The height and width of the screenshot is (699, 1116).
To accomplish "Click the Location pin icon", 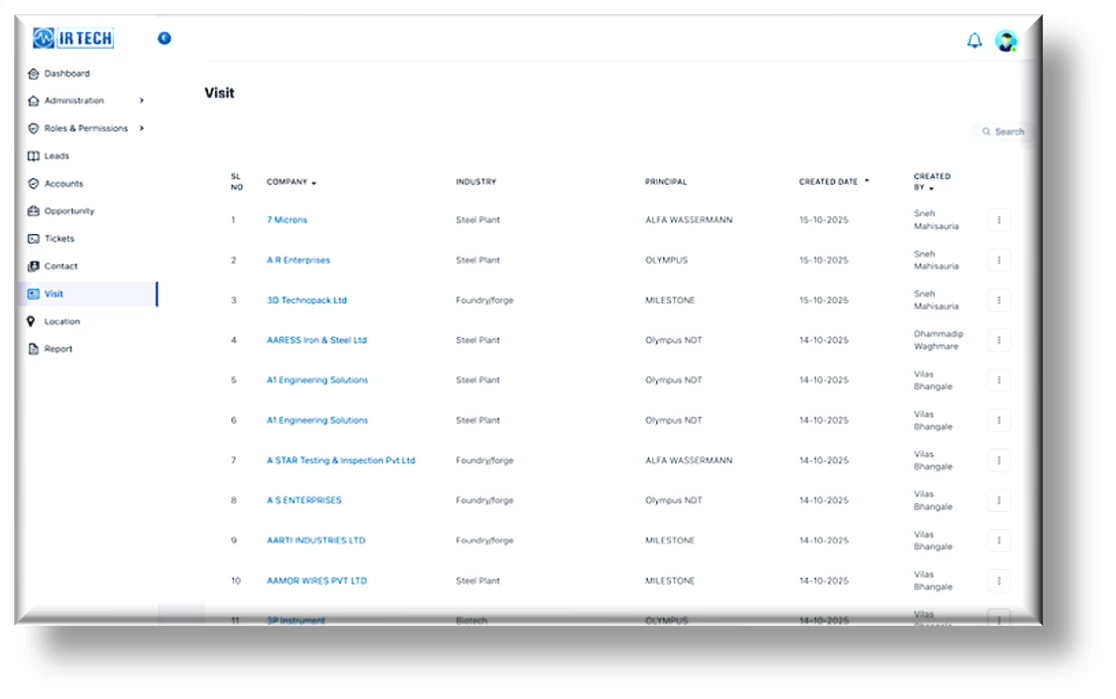I will [x=31, y=322].
